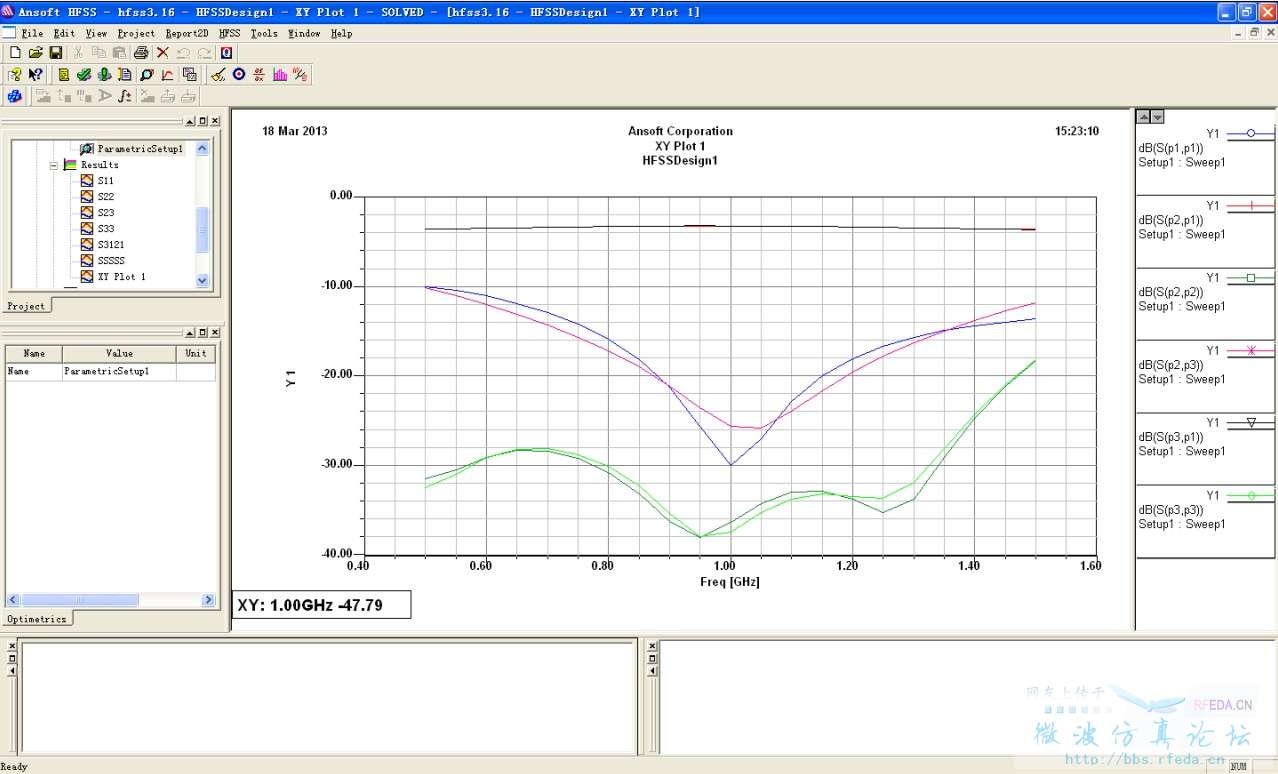Open the help topics question-mark icon
The height and width of the screenshot is (774, 1278).
pyautogui.click(x=14, y=75)
